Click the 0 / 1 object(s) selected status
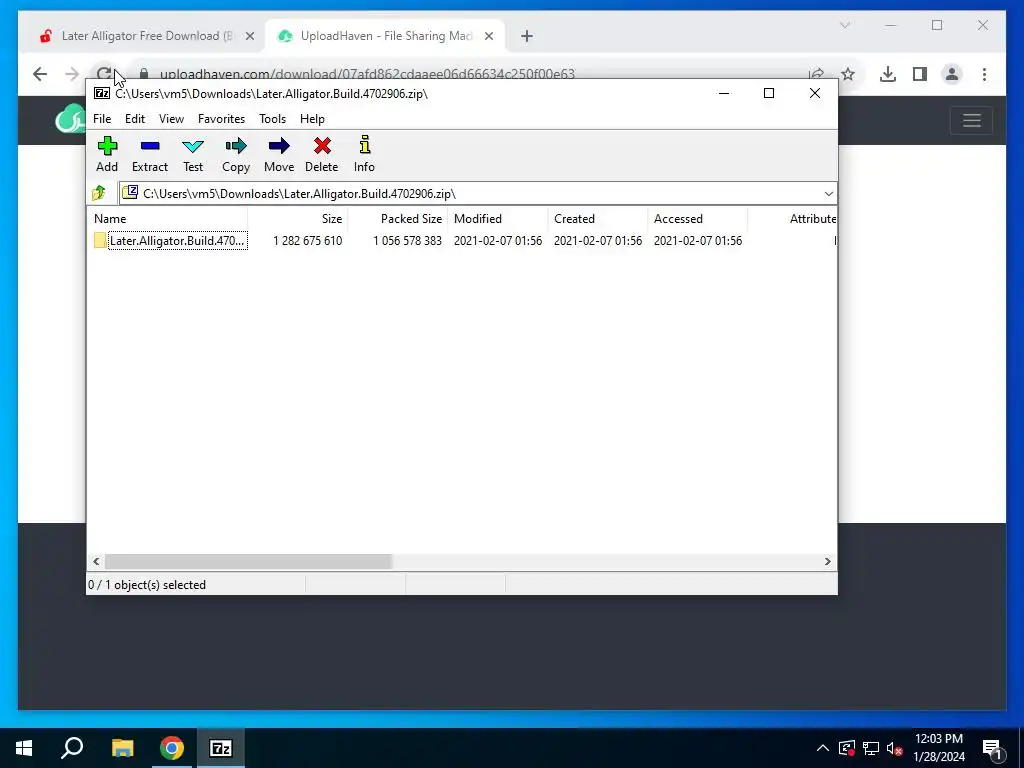This screenshot has width=1024, height=768. (x=147, y=585)
